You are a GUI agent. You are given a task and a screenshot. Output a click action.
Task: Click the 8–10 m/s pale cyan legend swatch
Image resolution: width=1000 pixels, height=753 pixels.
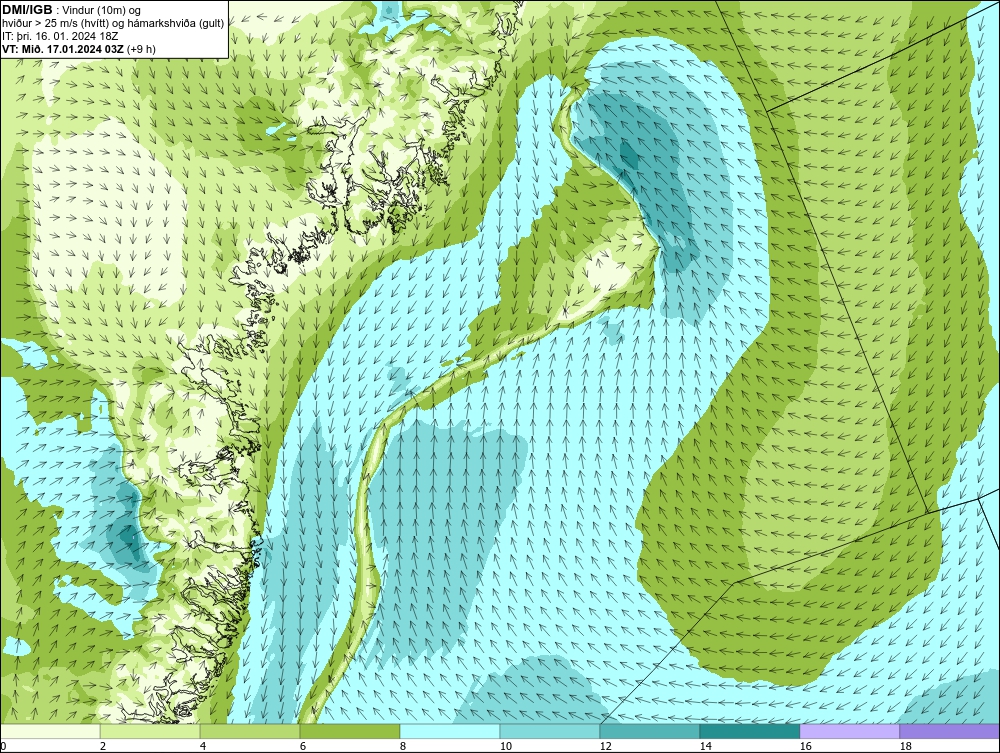(450, 731)
